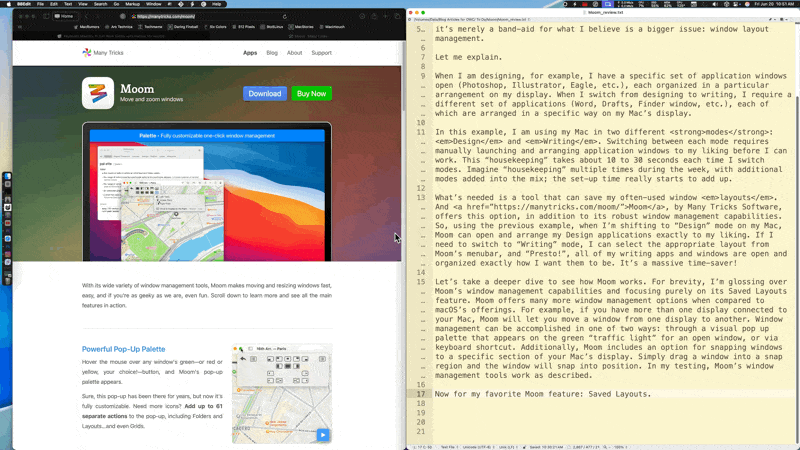Open the Support navigation link
The height and width of the screenshot is (450, 800).
[321, 53]
